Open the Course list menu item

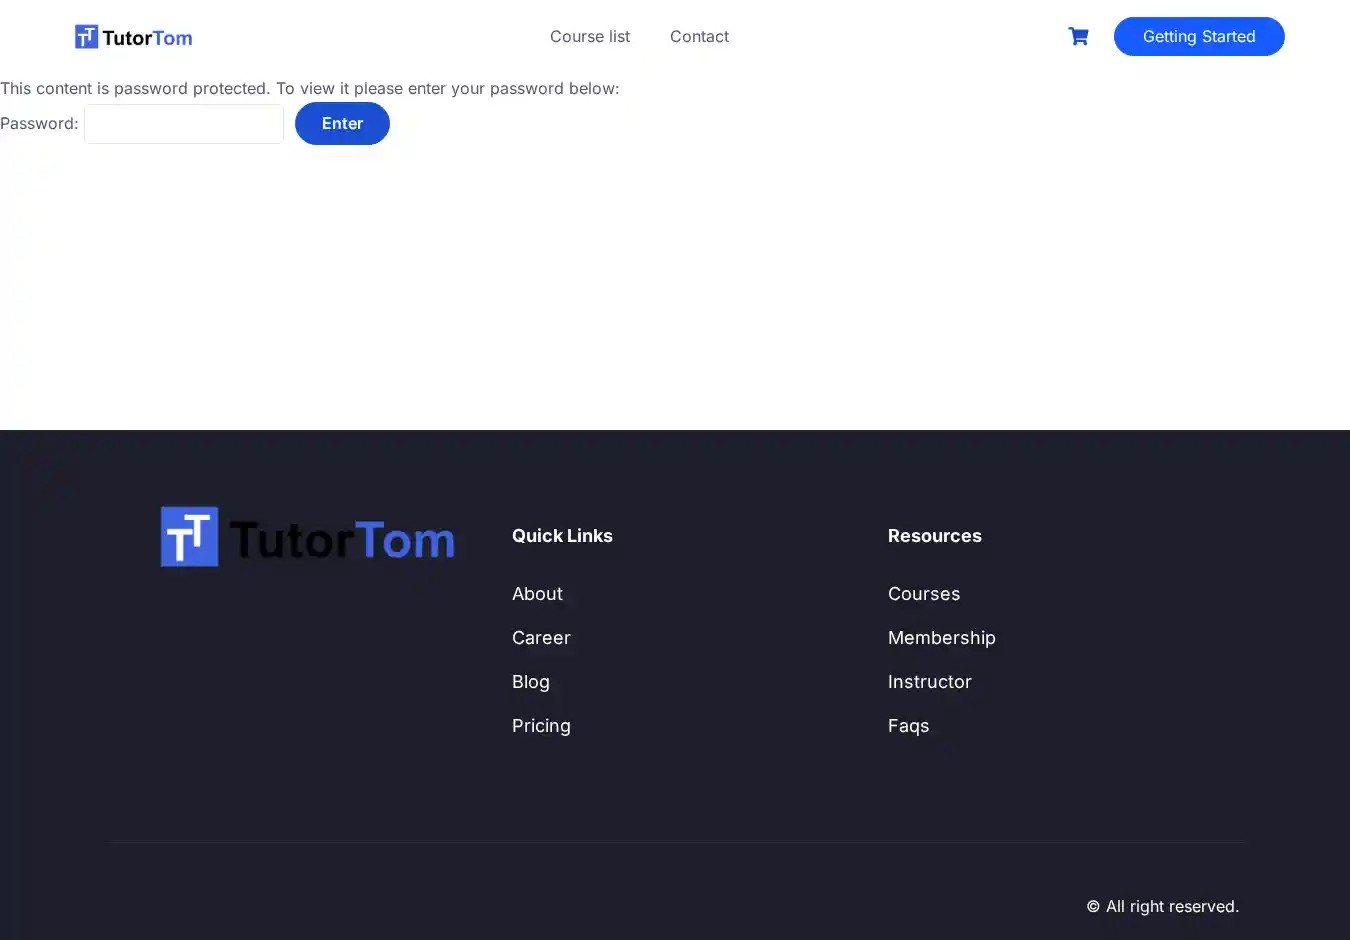[x=589, y=37]
